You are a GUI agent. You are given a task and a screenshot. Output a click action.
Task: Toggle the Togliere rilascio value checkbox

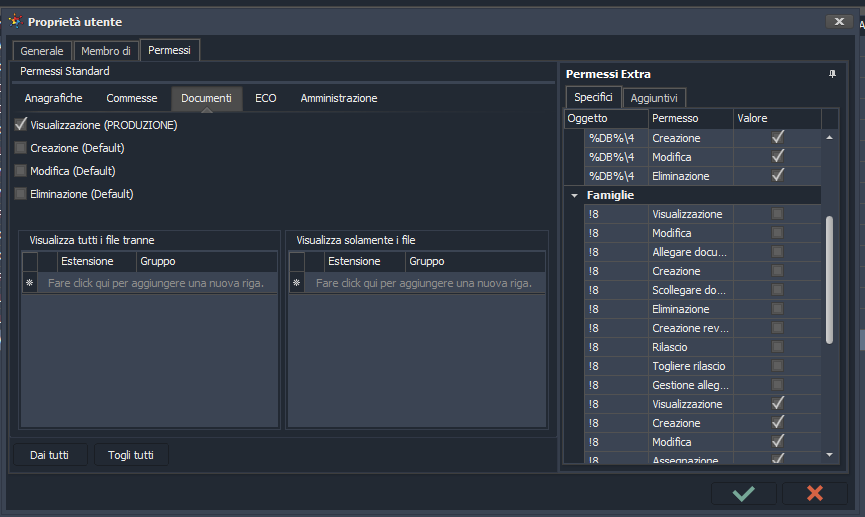(x=777, y=366)
